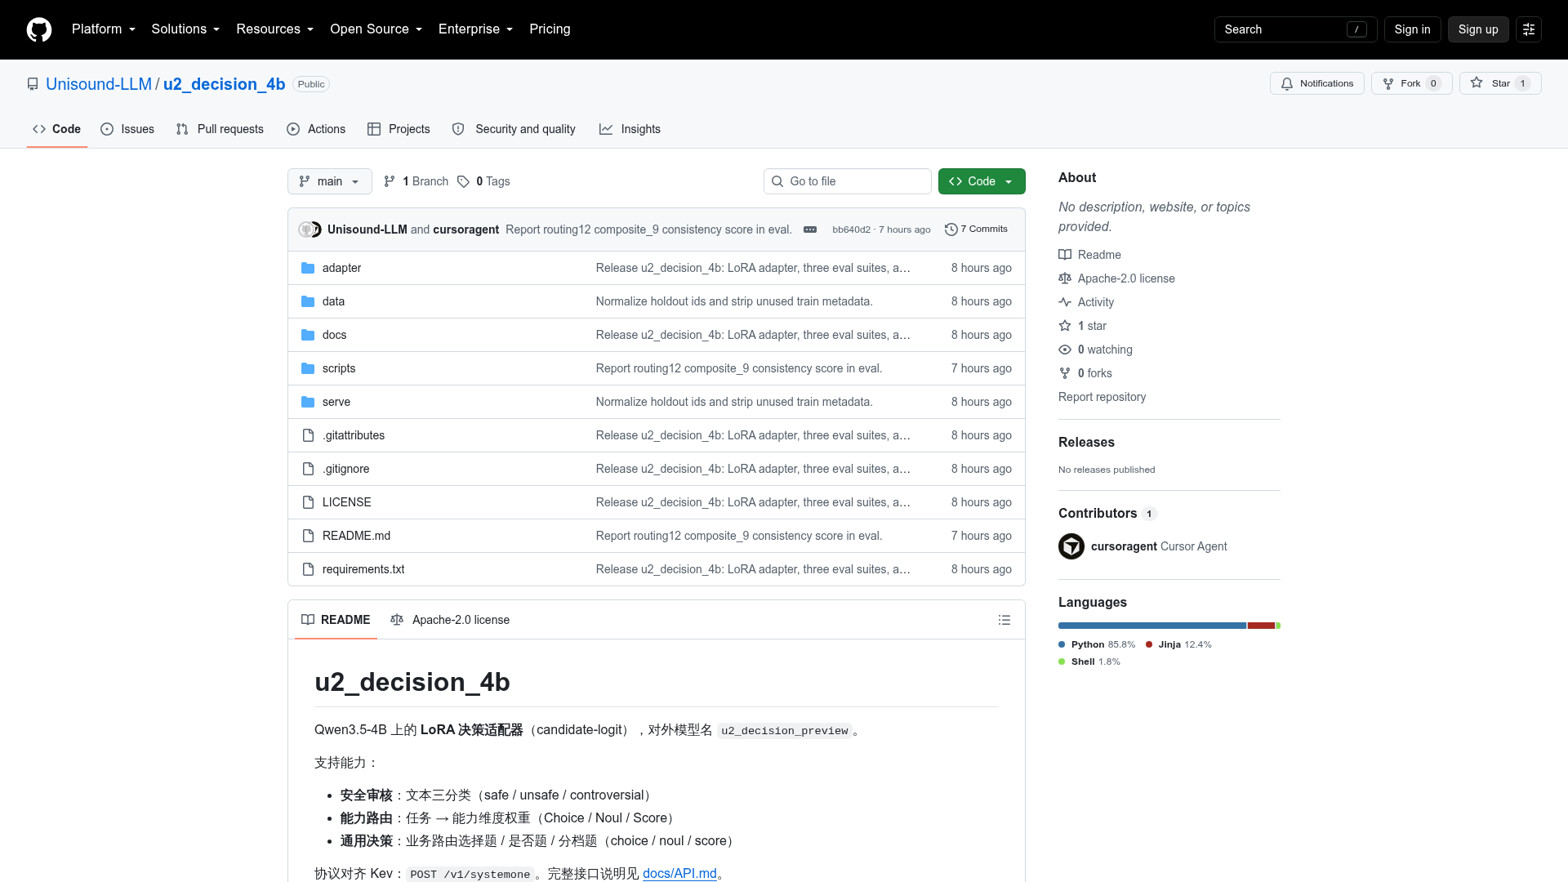Select the README tab
The image size is (1568, 882).
point(336,620)
